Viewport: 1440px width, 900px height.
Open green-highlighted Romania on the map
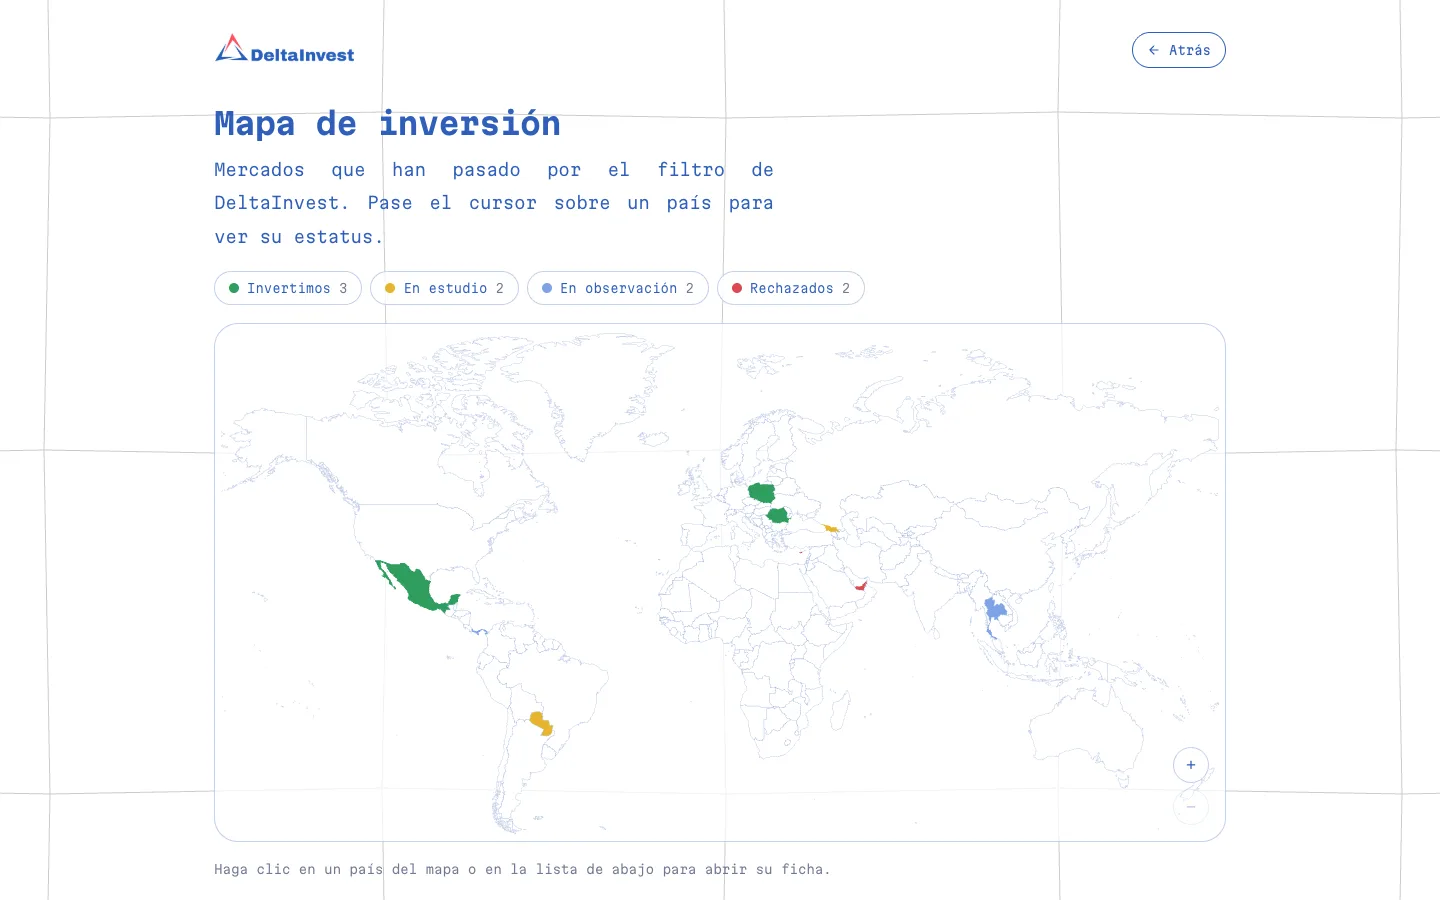[x=778, y=516]
